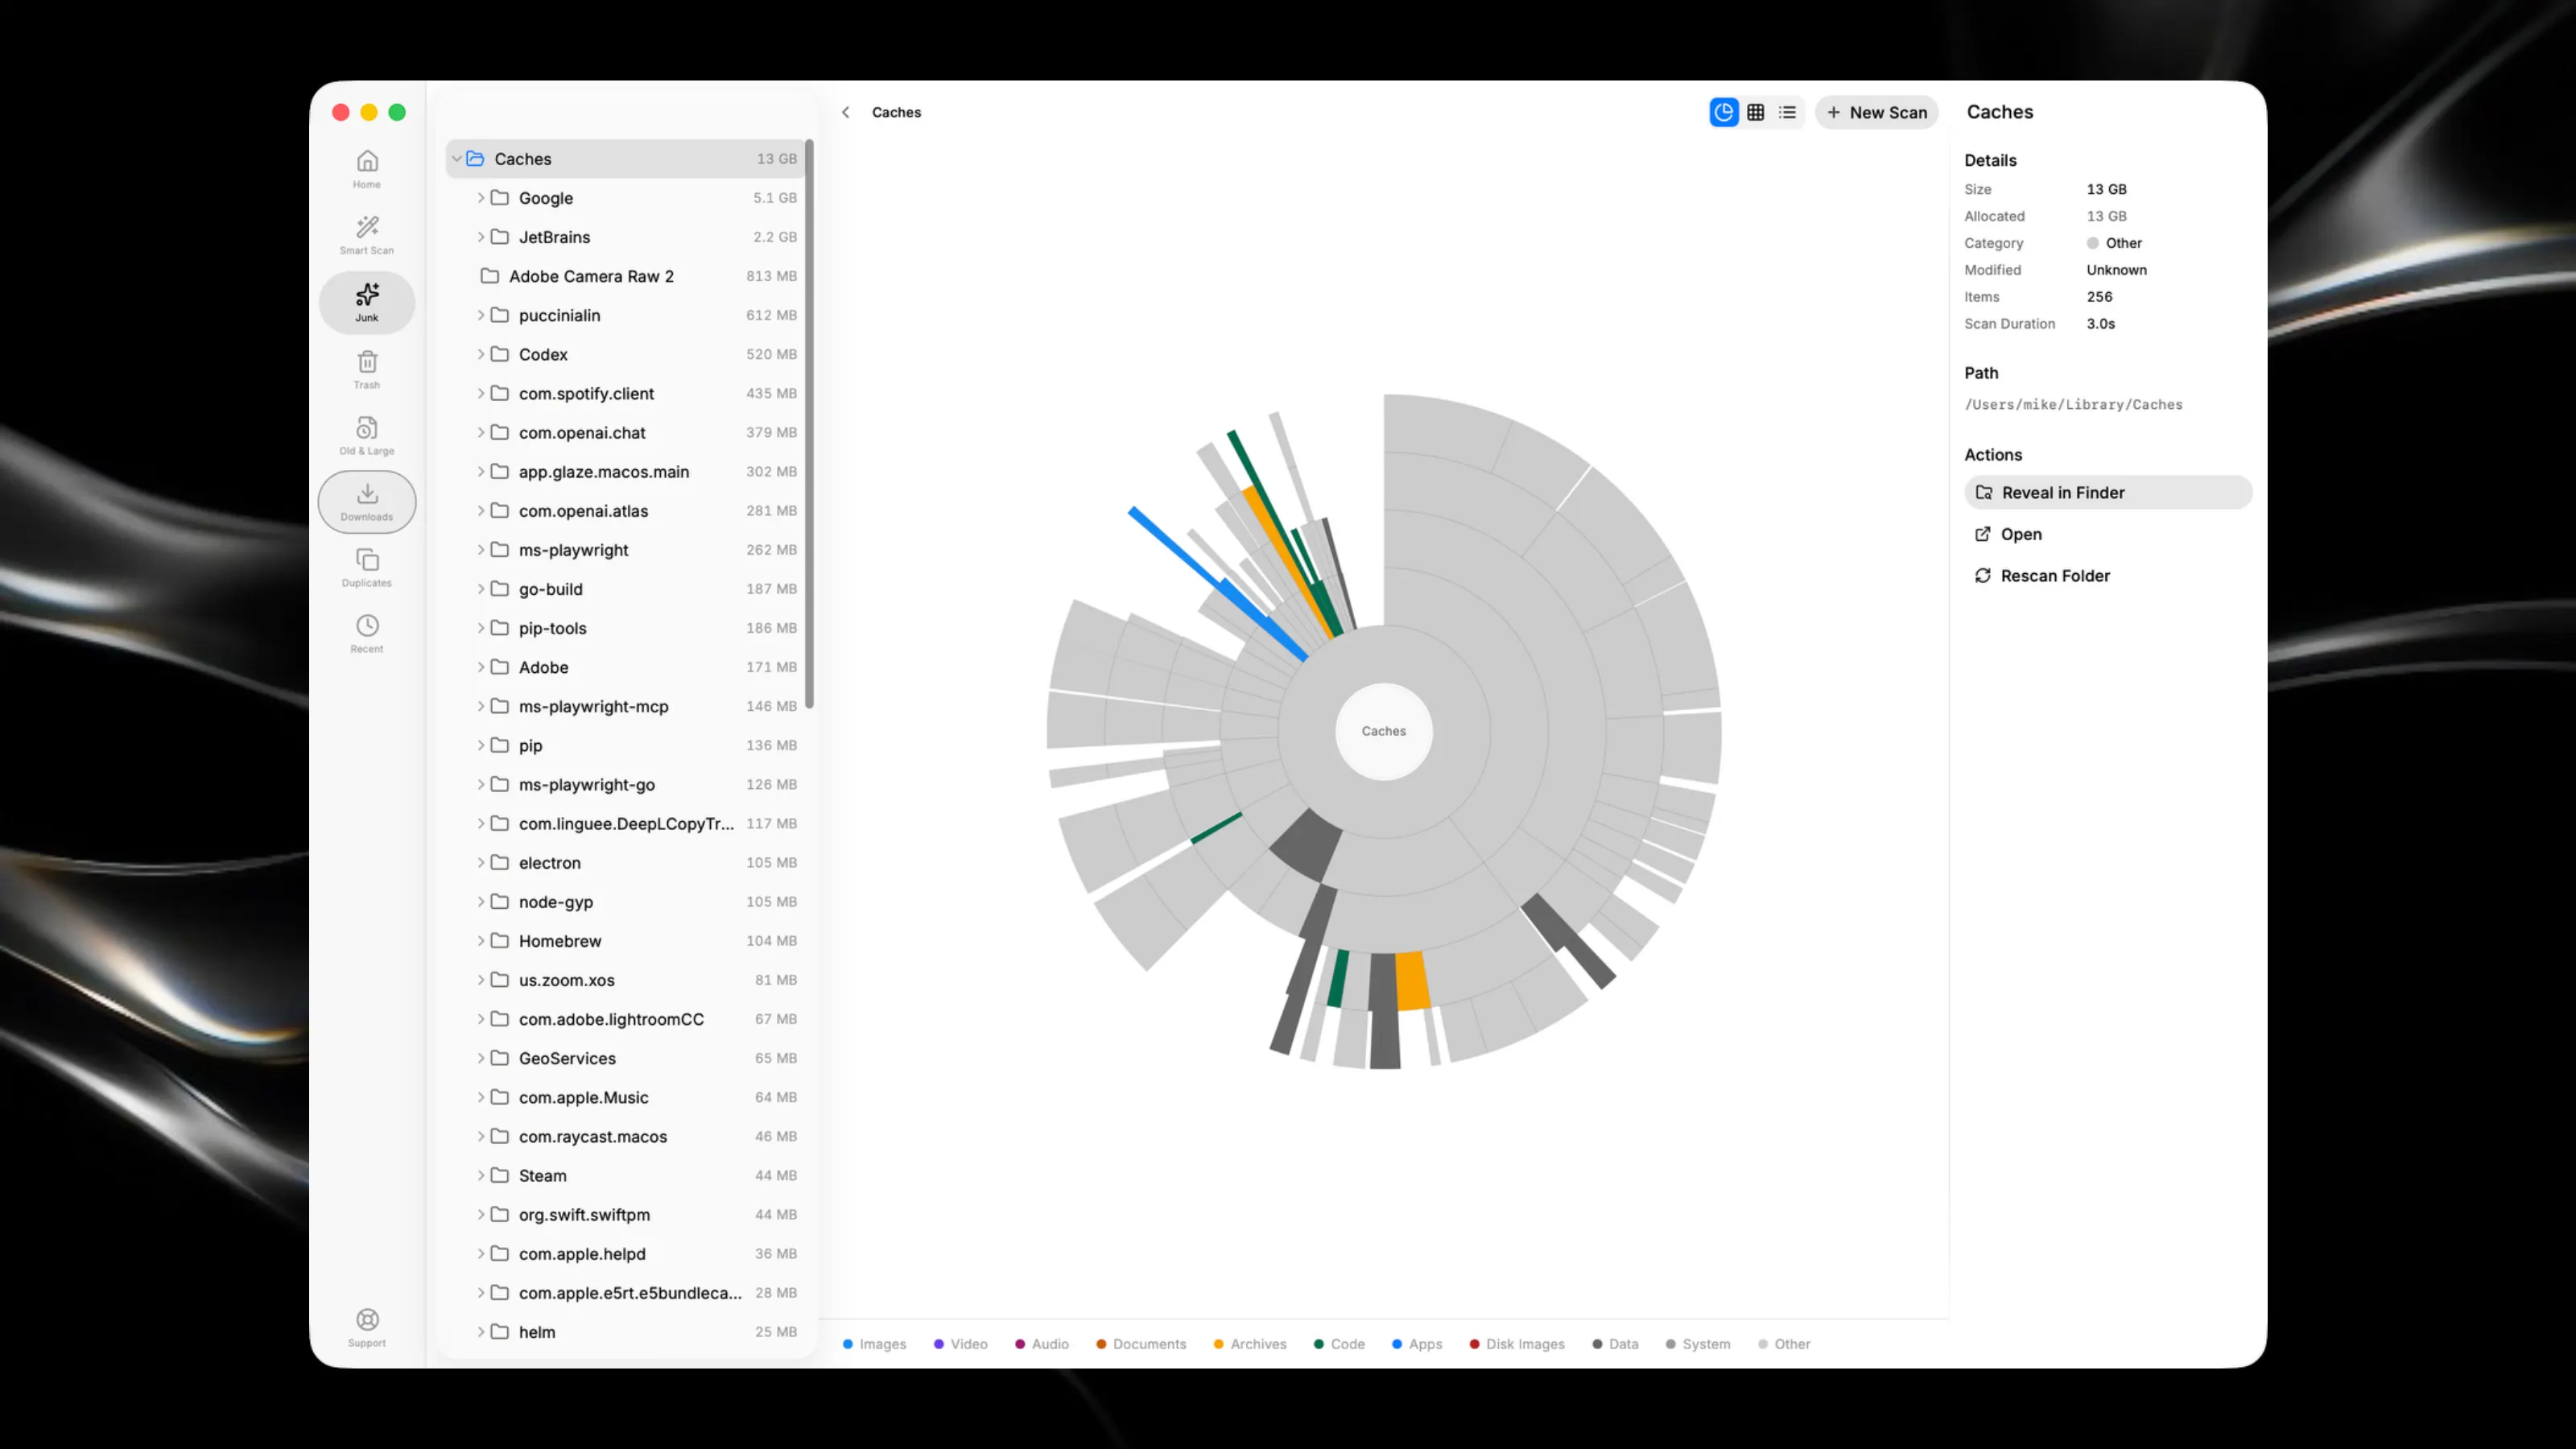This screenshot has width=2576, height=1449.
Task: Select the Adobe Camera Raw 2 row
Action: coord(626,276)
